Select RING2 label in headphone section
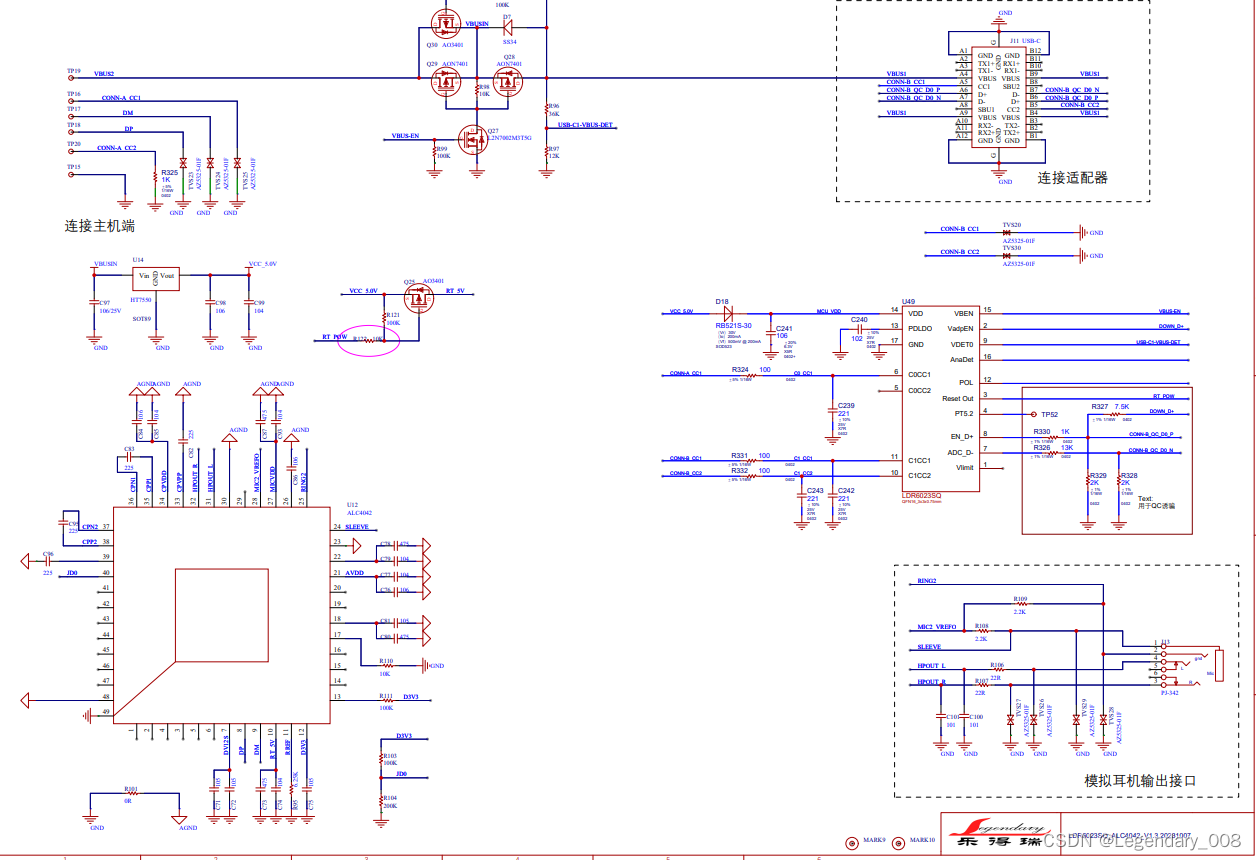Viewport: 1256px width, 860px height. pyautogui.click(x=927, y=580)
